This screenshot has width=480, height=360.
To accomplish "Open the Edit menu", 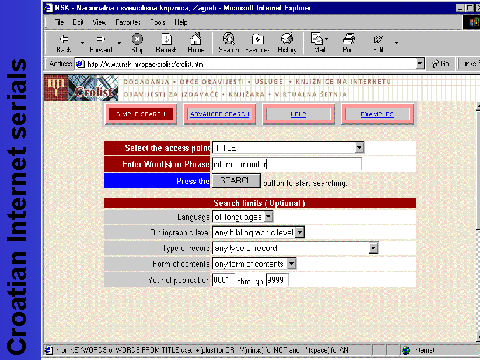I will coord(78,22).
